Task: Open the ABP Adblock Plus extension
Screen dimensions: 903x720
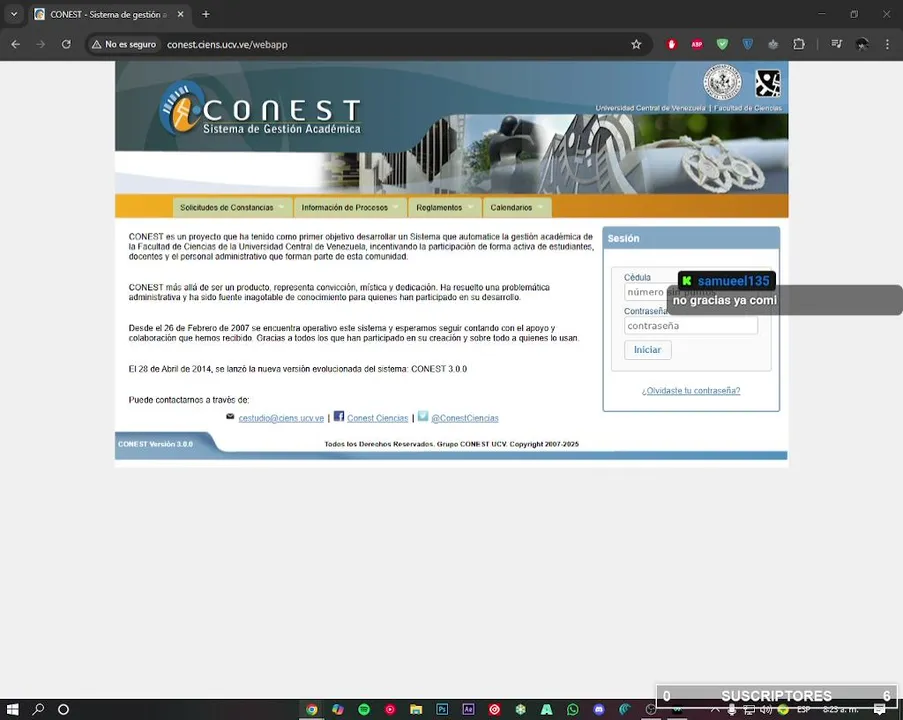Action: 697,44
